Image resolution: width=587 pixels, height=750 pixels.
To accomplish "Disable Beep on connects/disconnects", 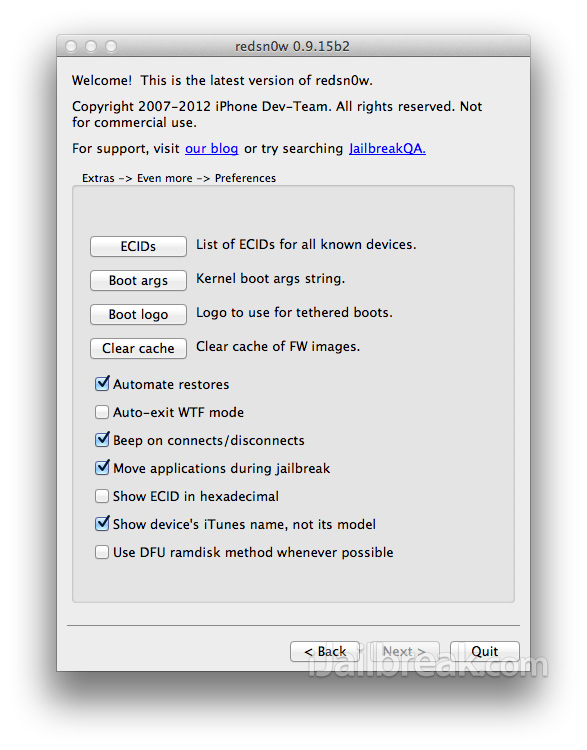I will click(102, 440).
